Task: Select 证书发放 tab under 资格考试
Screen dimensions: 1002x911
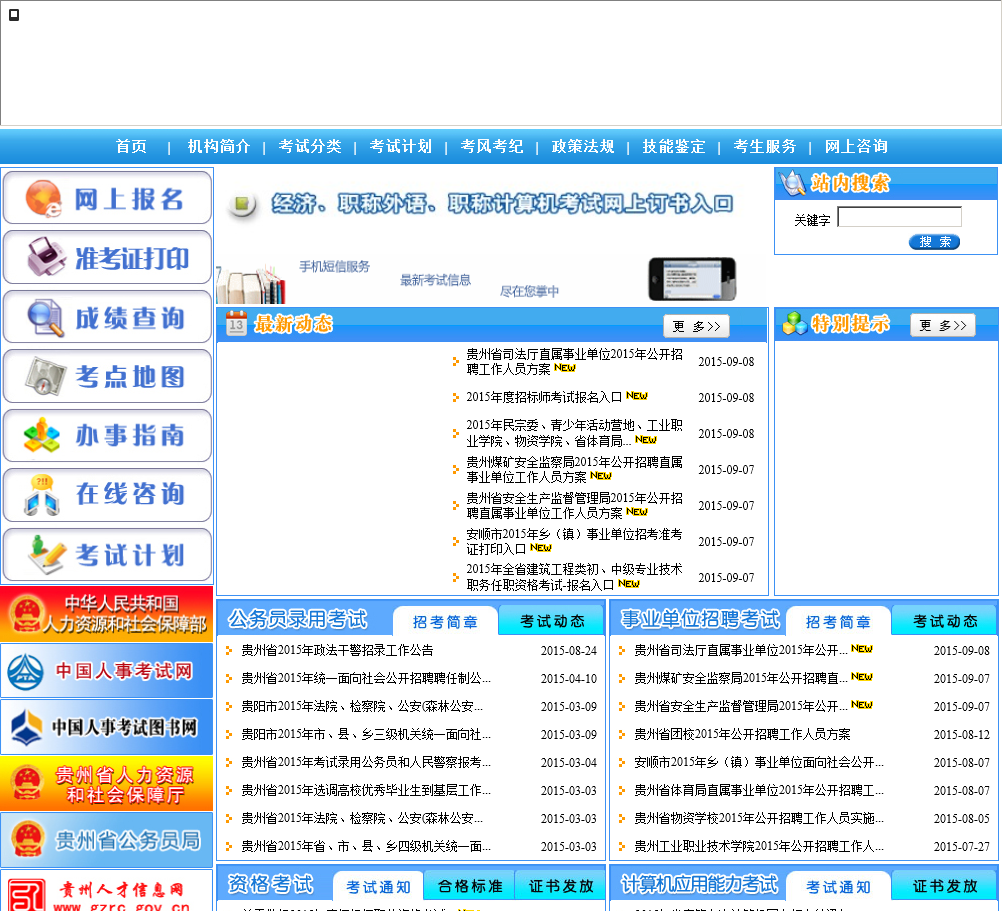Action: click(x=561, y=886)
